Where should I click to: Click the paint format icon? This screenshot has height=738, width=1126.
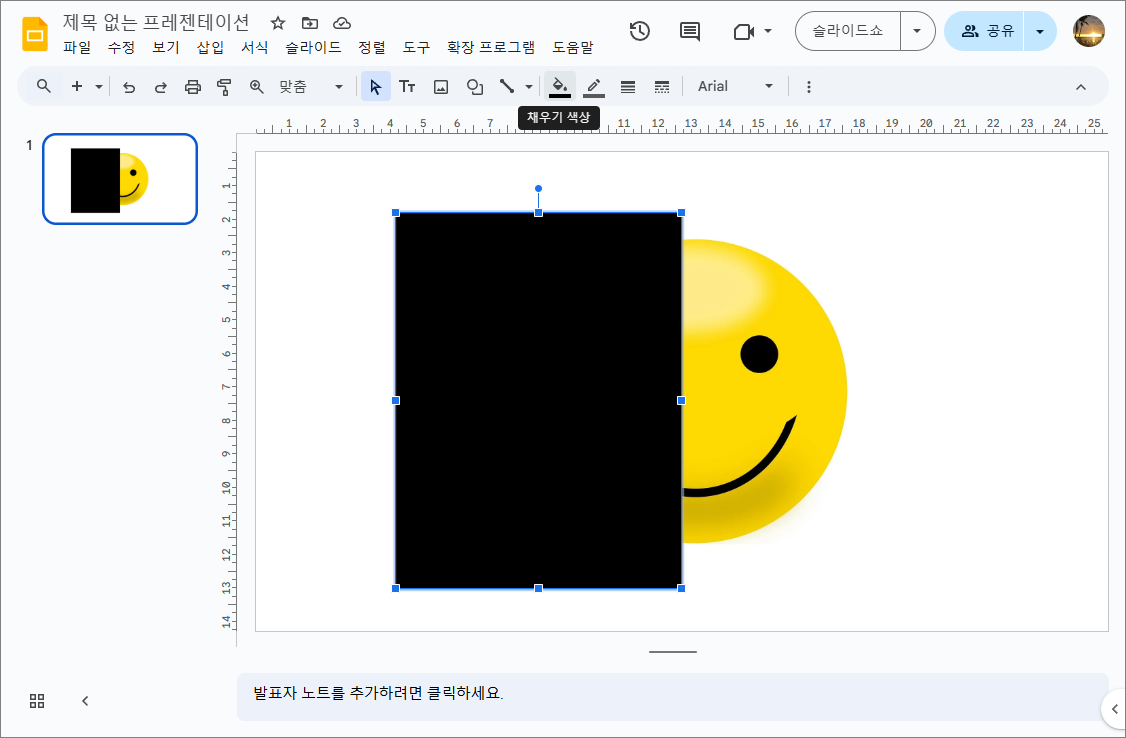pyautogui.click(x=223, y=86)
